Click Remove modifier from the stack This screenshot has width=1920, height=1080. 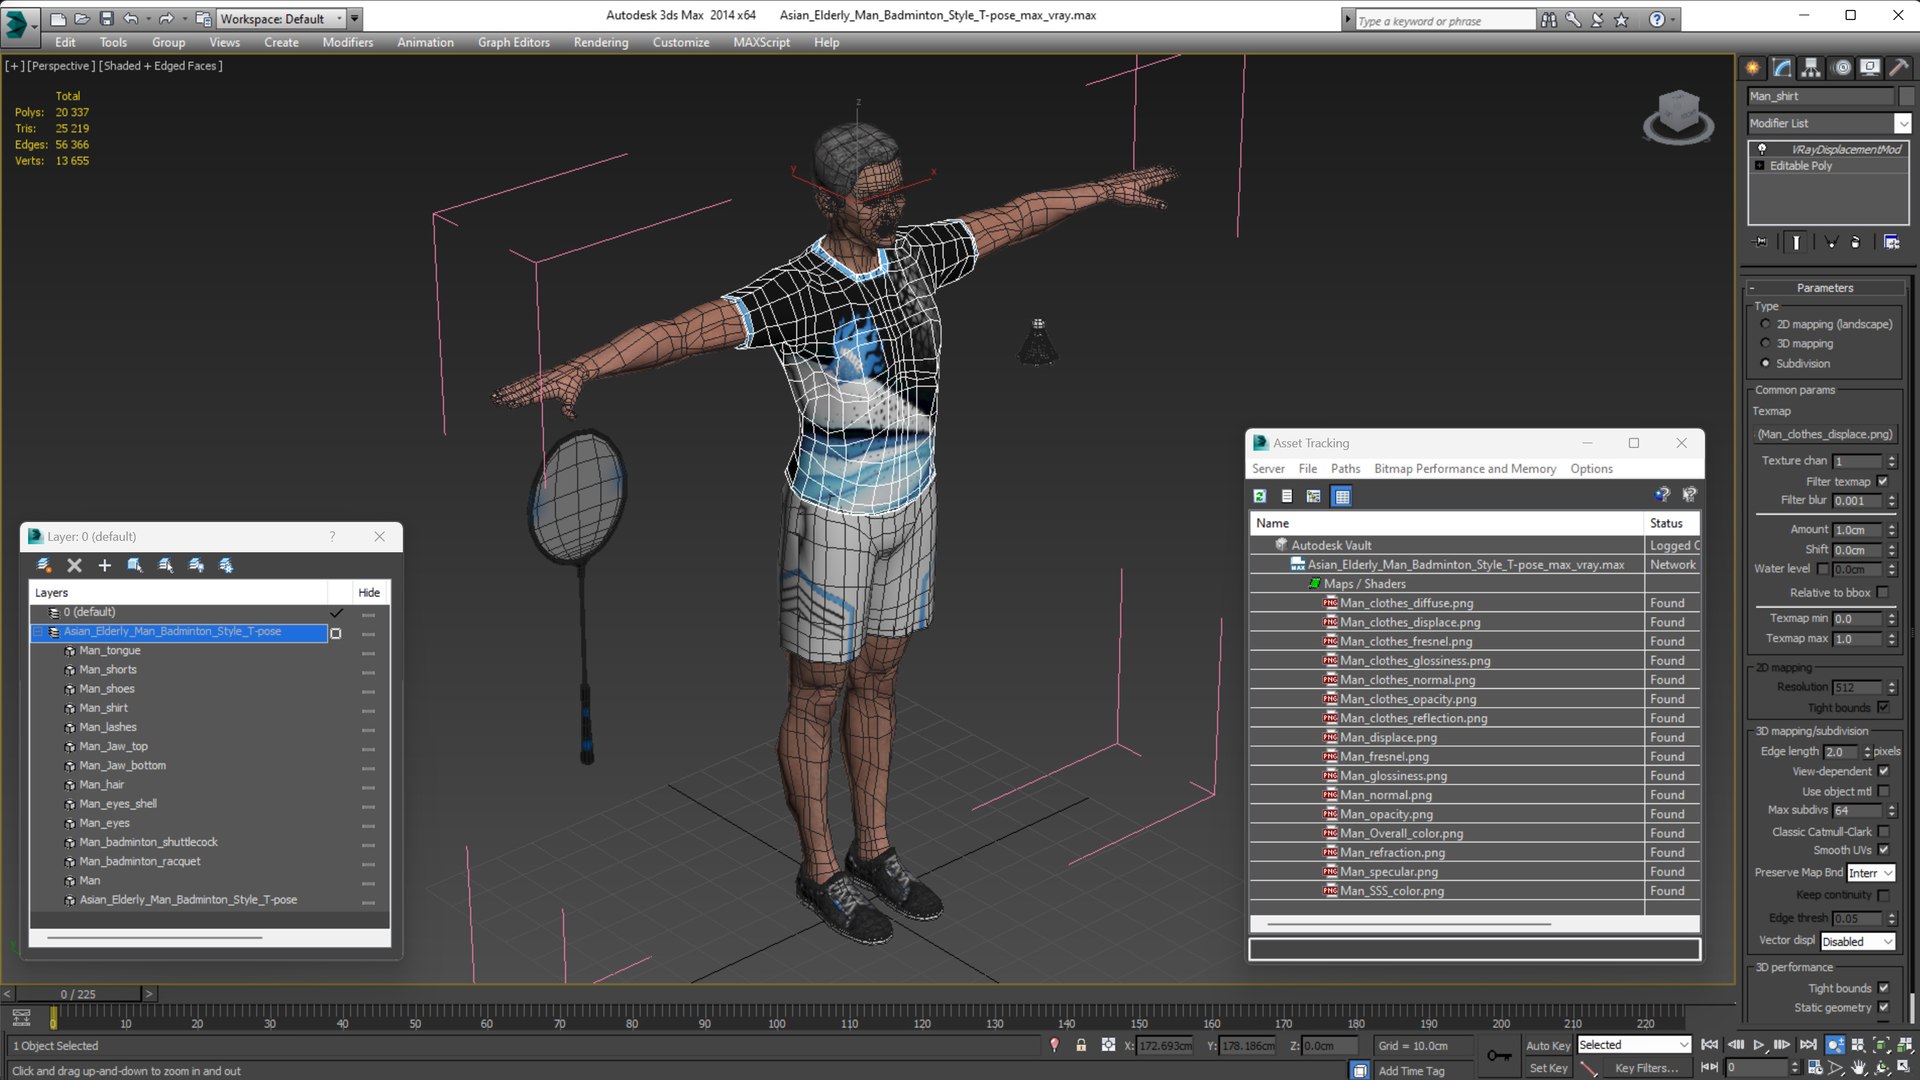coord(1856,242)
